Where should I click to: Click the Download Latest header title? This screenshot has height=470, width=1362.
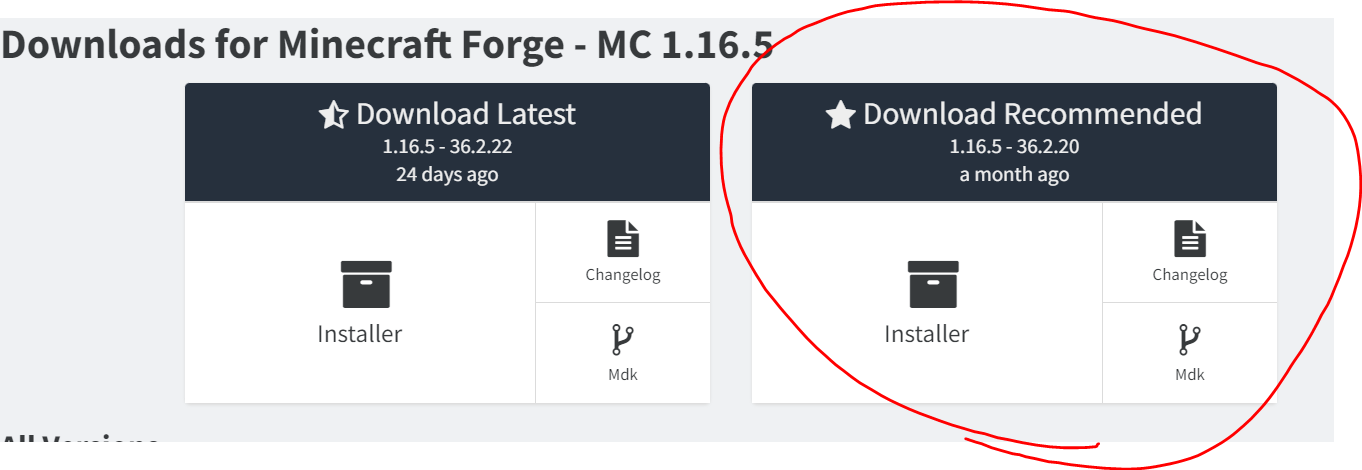coord(466,114)
